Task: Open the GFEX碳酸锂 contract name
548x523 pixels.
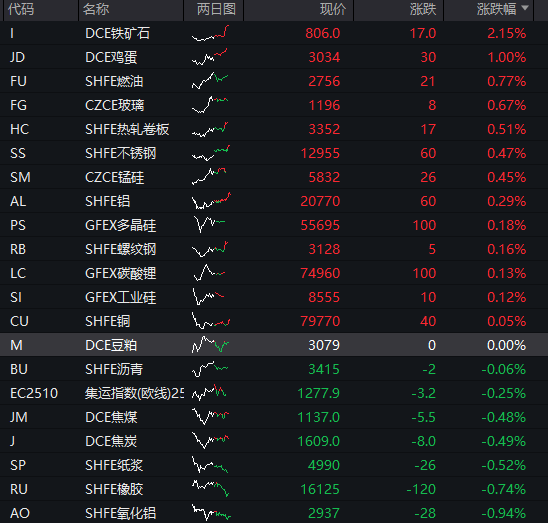Action: (x=121, y=273)
